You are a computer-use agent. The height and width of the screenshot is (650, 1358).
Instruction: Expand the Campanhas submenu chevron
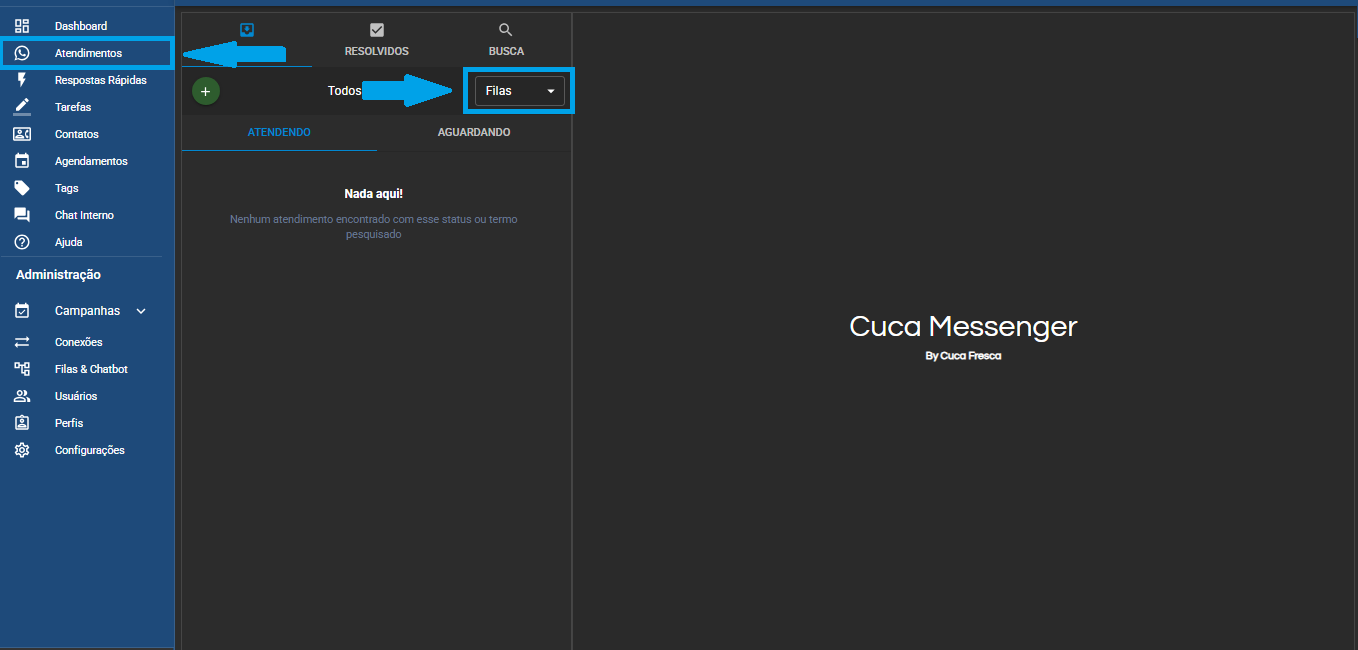point(141,311)
